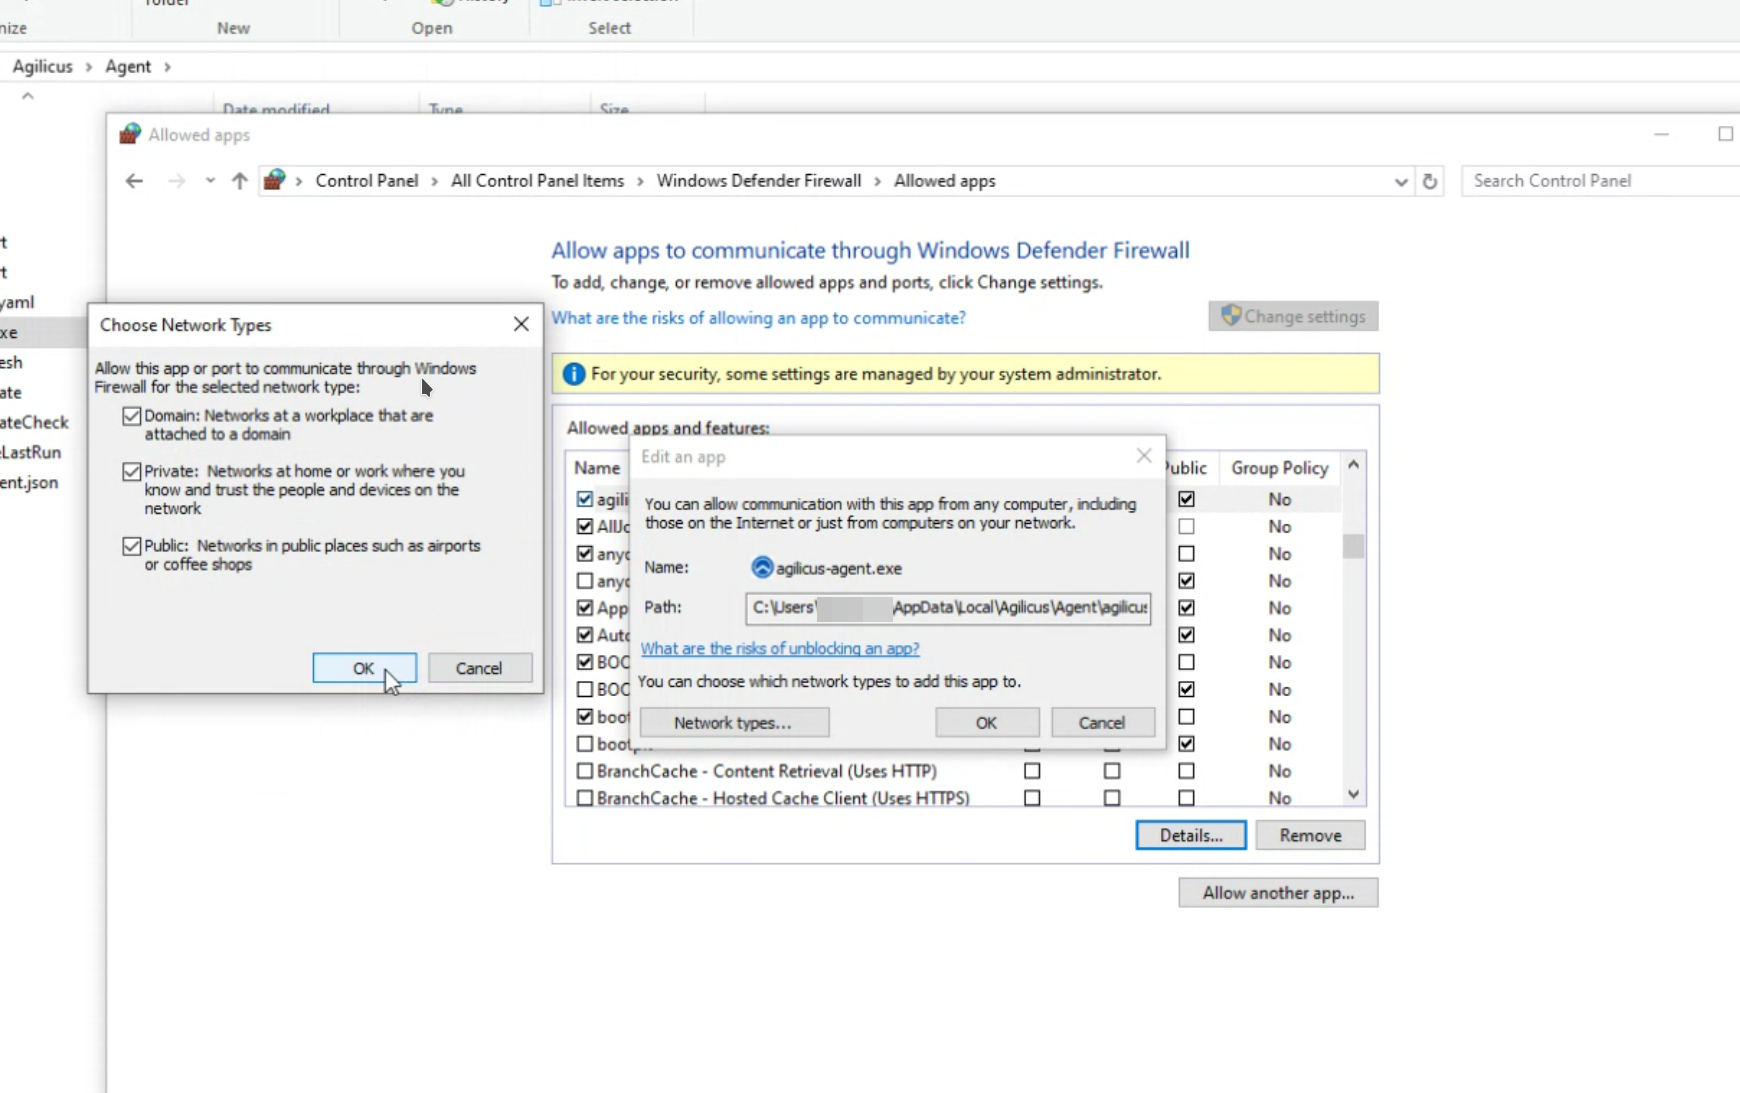Toggle the Private network checkbox
Screen dimensions: 1740x1093
click(x=131, y=471)
